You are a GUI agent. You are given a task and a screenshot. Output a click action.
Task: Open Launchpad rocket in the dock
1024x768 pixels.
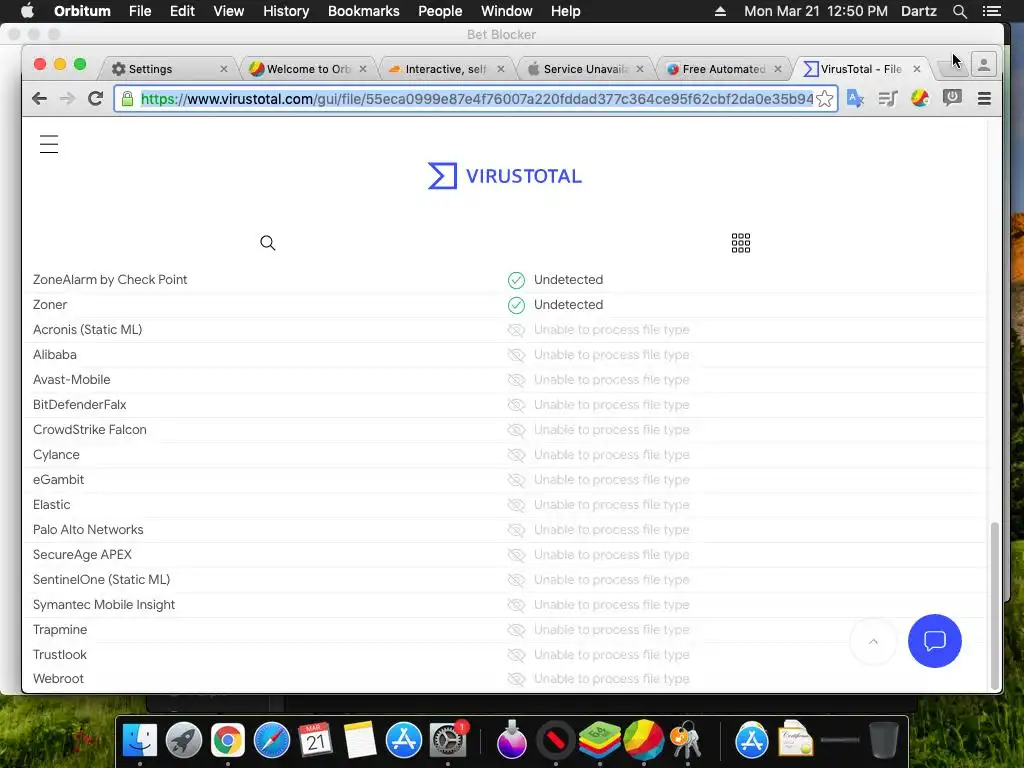[x=184, y=740]
